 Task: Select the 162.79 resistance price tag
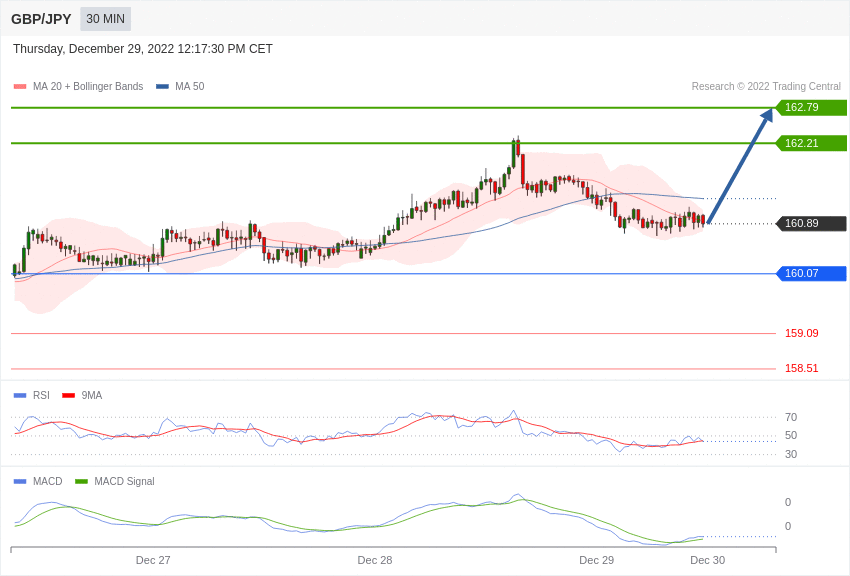811,107
